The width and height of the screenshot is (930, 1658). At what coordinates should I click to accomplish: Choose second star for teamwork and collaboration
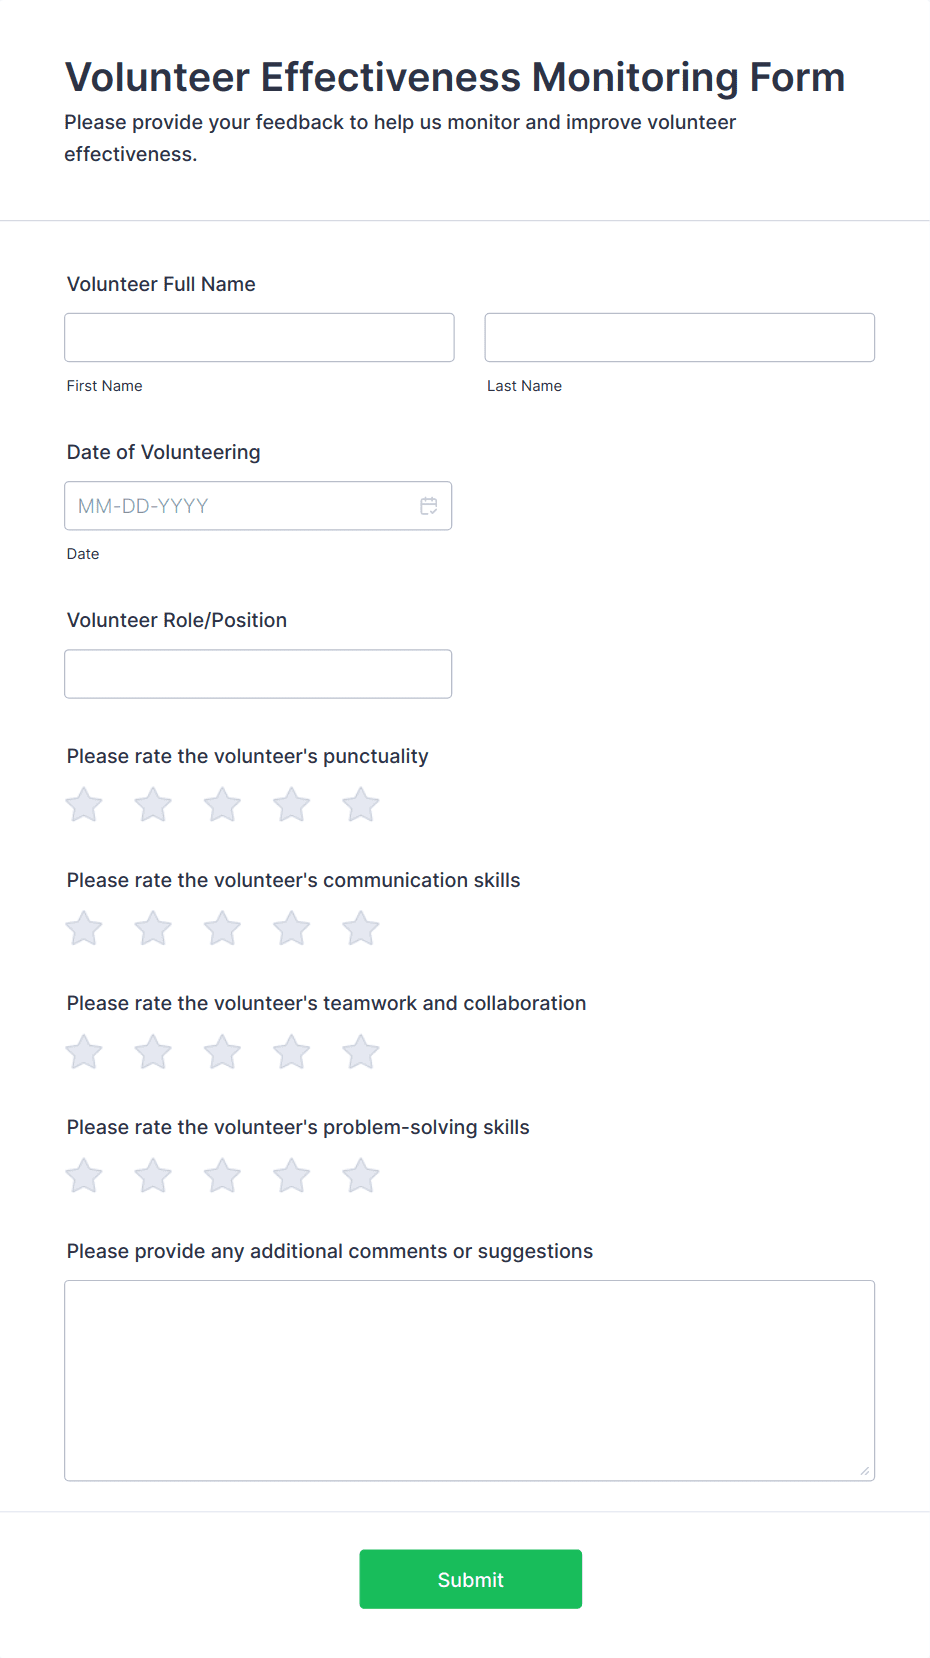point(153,1052)
